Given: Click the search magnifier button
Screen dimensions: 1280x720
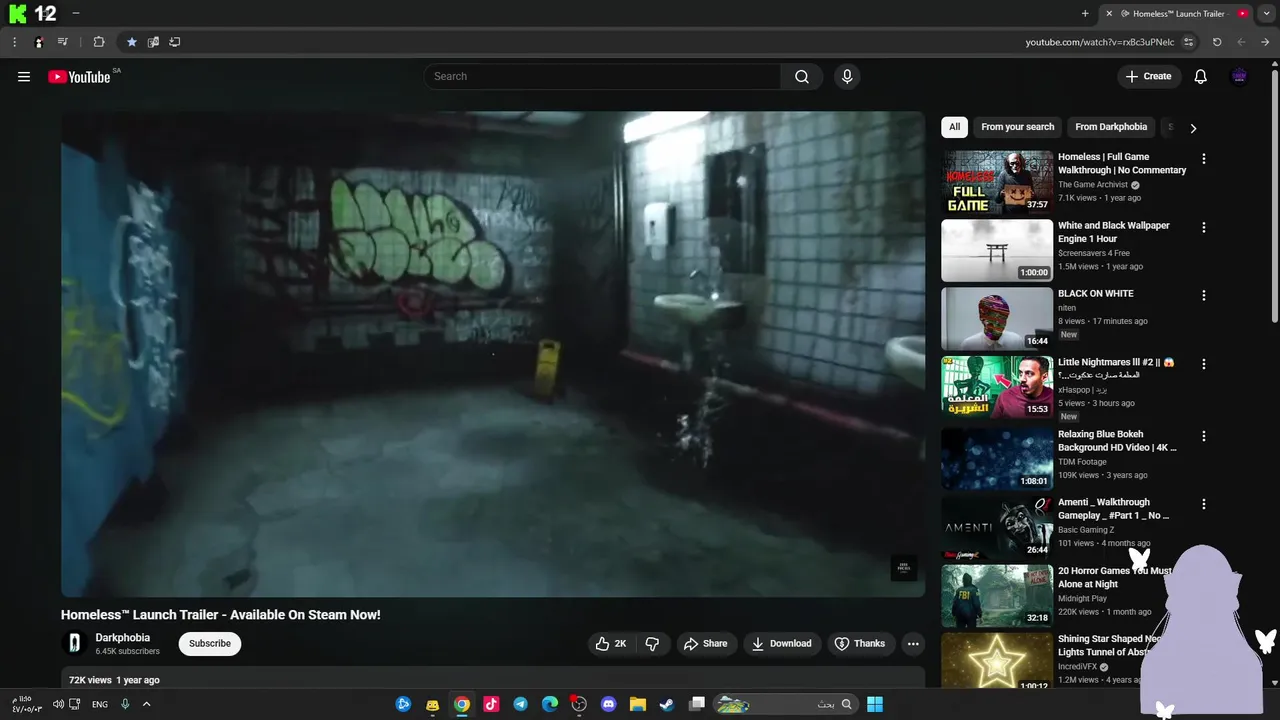Looking at the screenshot, I should pyautogui.click(x=802, y=77).
